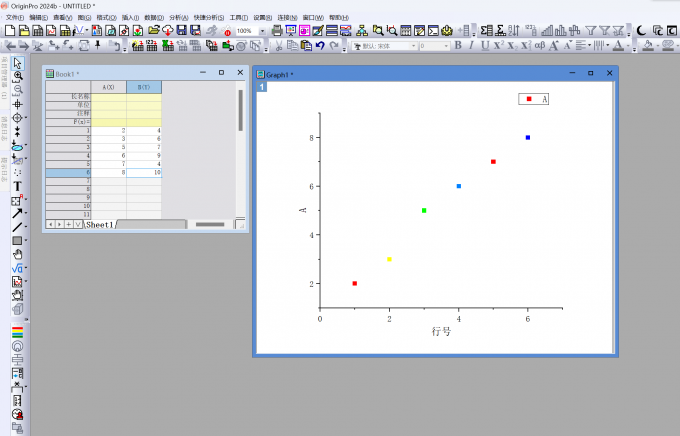680x436 pixels.
Task: Click the Greek αβ symbols button
Action: tap(539, 45)
